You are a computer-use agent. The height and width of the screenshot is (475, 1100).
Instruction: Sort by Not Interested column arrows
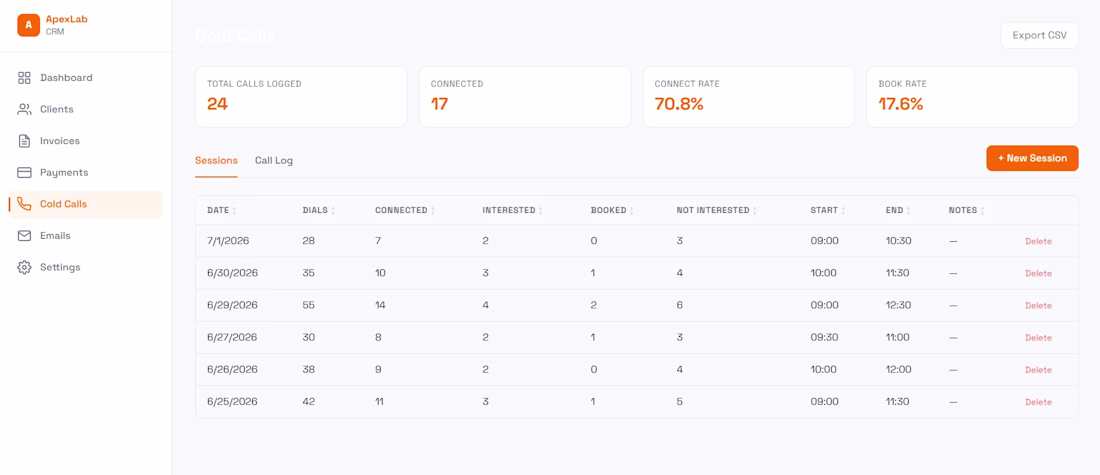pyautogui.click(x=755, y=210)
